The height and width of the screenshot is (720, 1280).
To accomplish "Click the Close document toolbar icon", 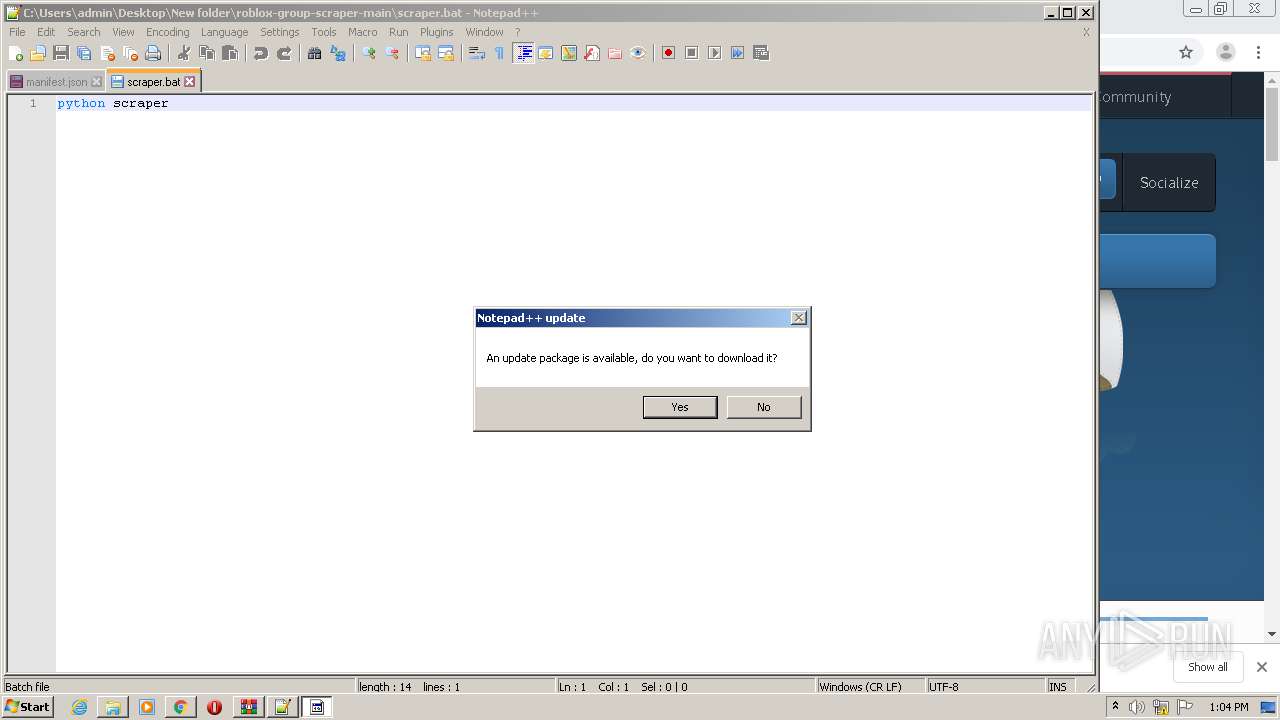I will pyautogui.click(x=107, y=53).
